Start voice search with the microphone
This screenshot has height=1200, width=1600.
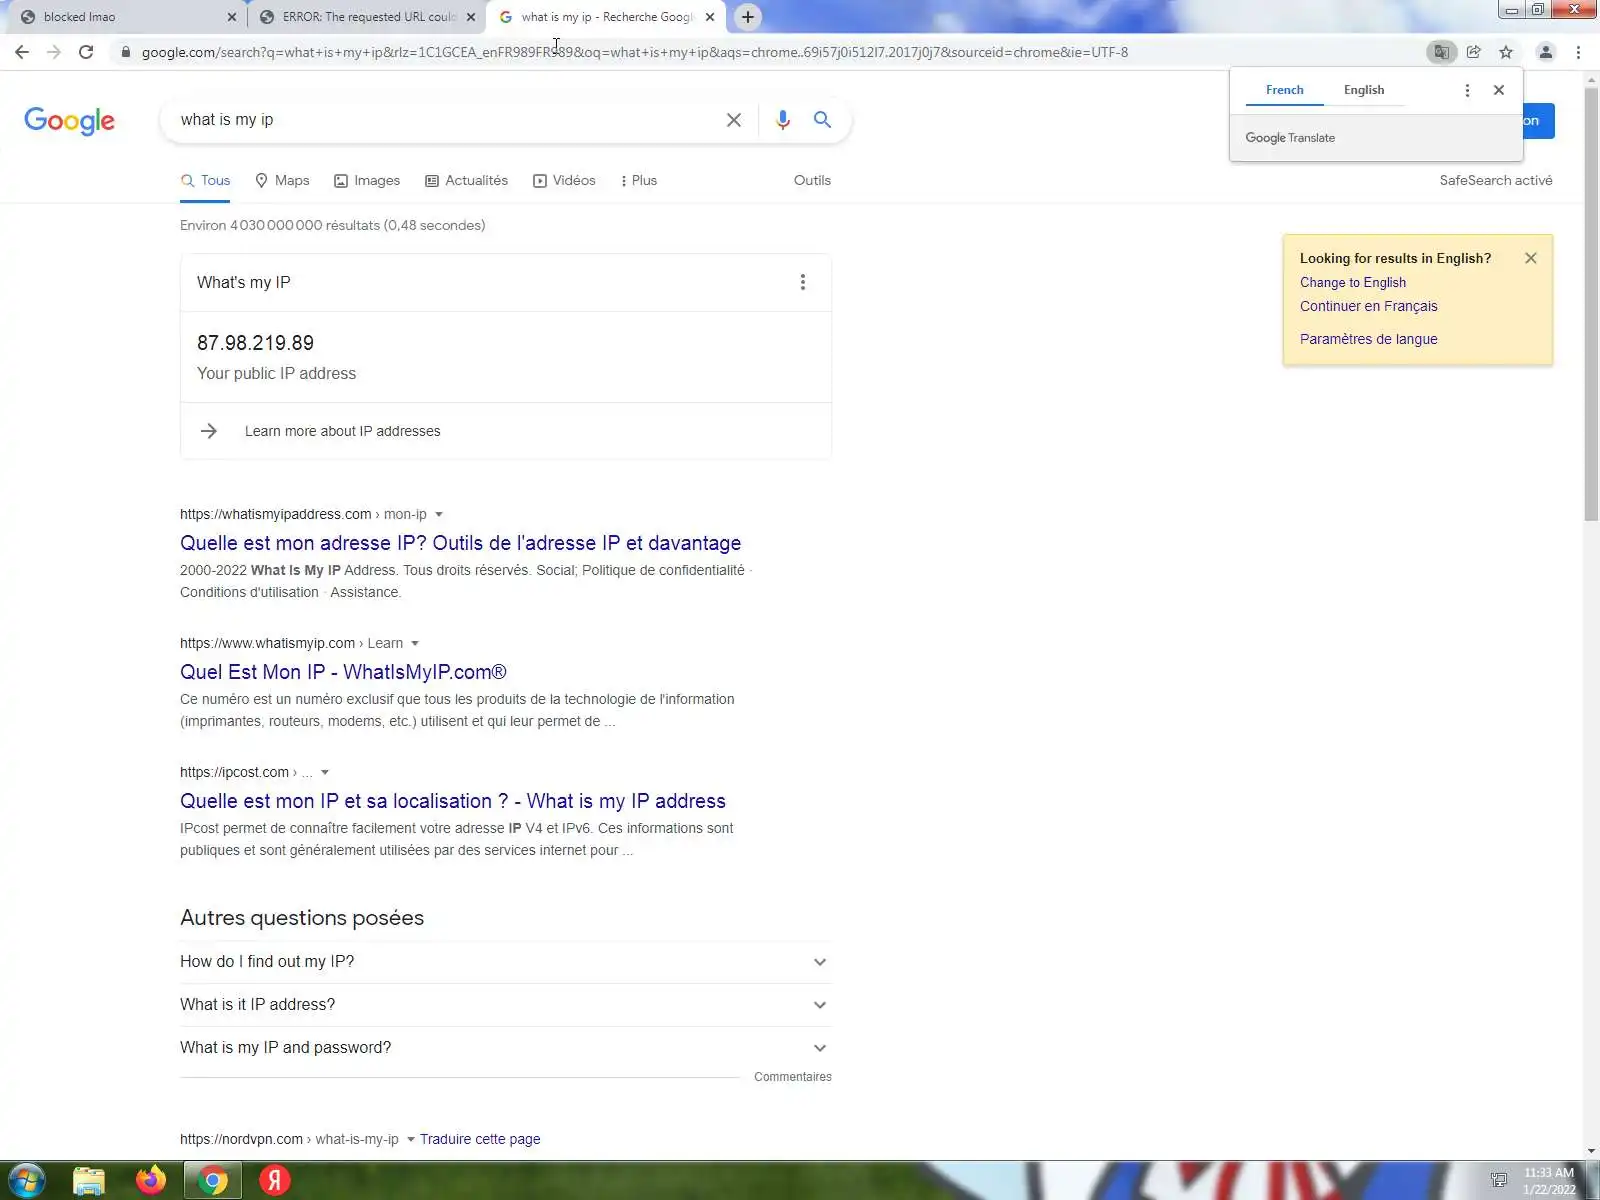coord(783,120)
